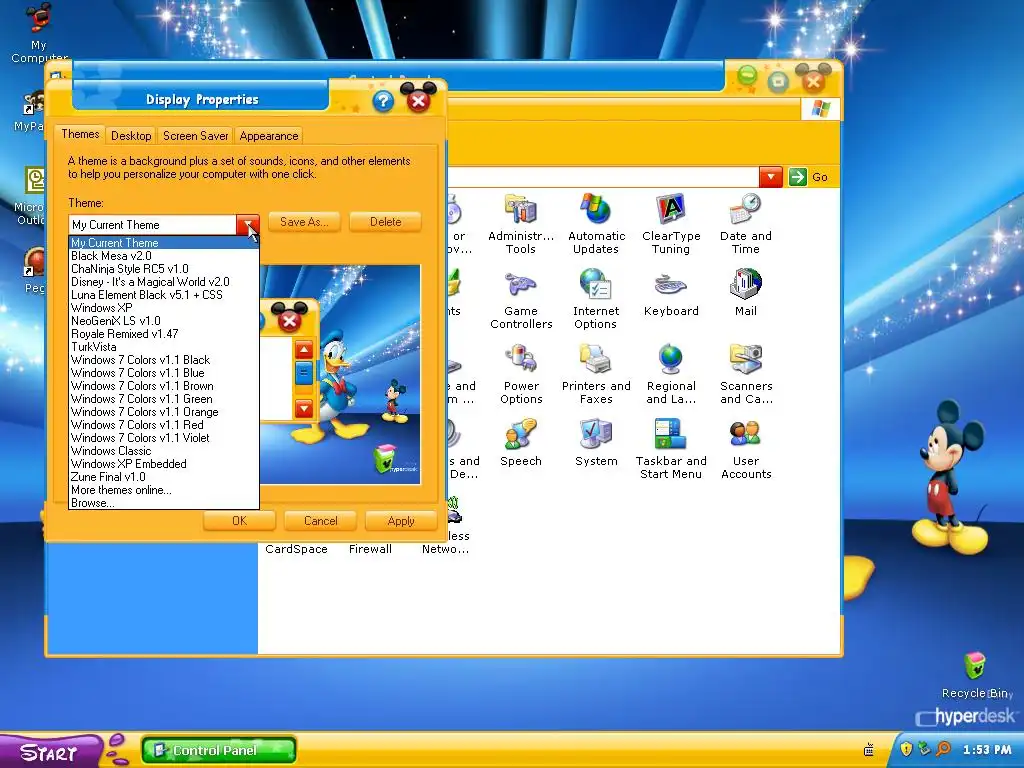Select Windows 7 Colors v1.1 Green

tap(164, 399)
